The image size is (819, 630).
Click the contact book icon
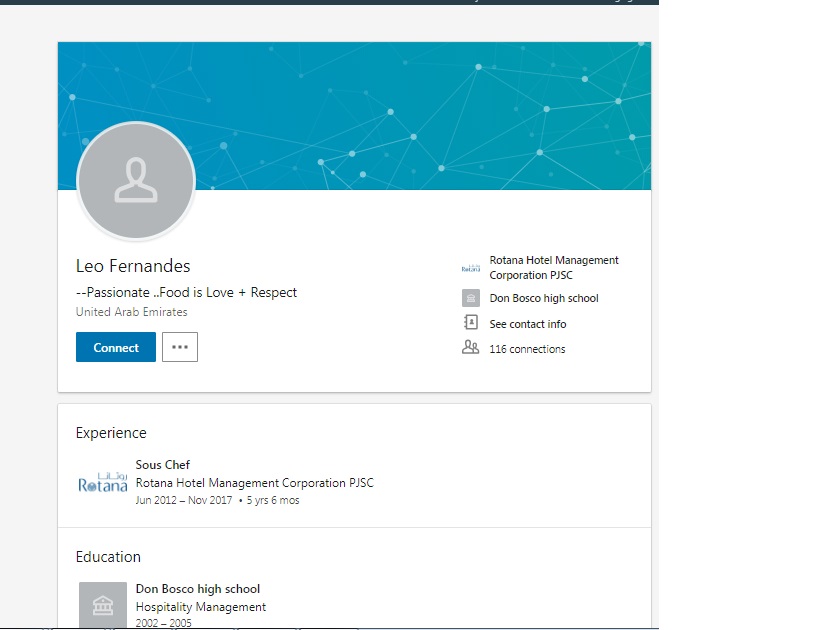pos(470,323)
